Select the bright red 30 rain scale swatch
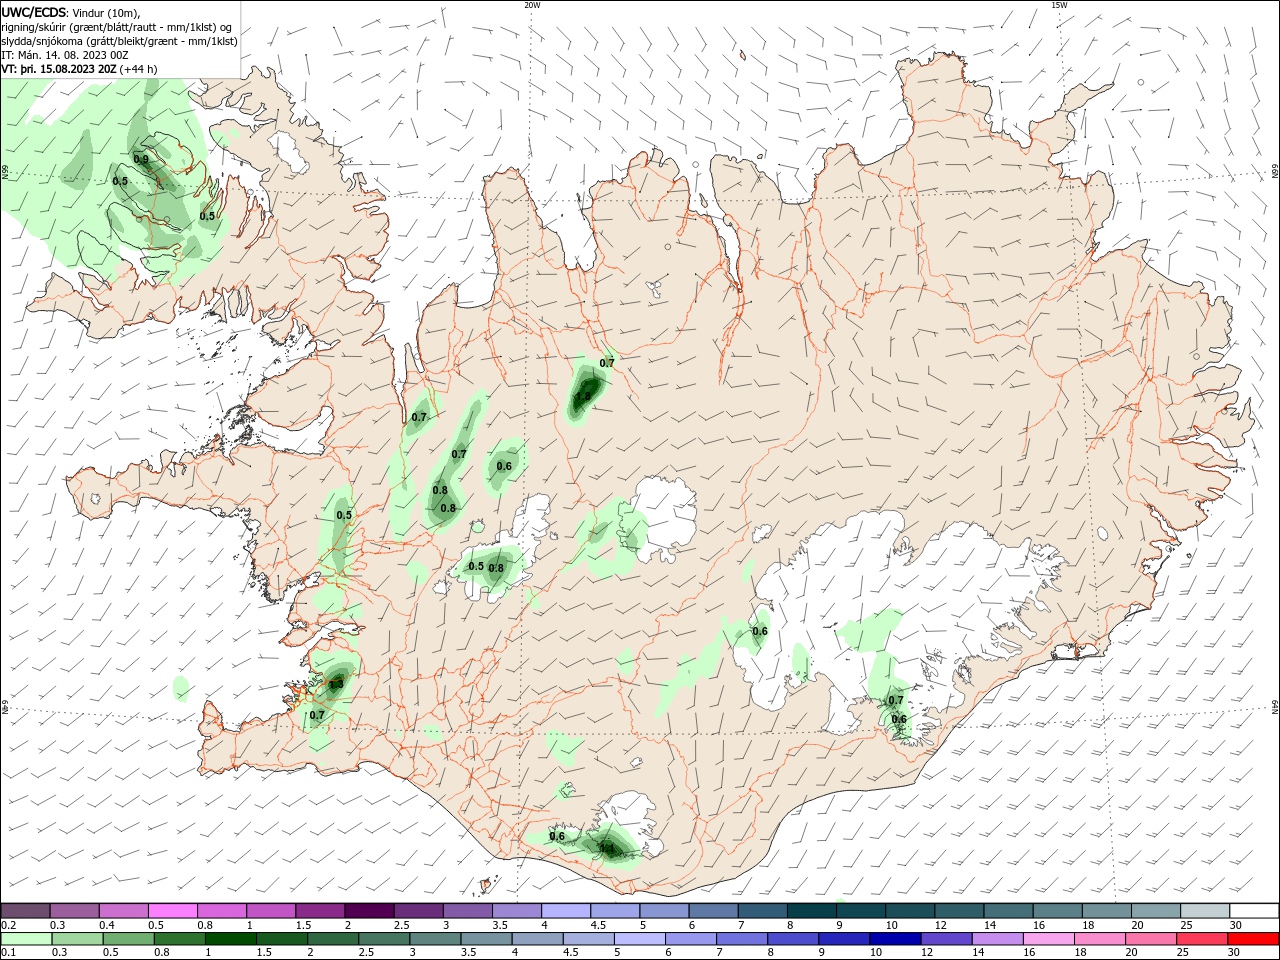Screen dimensions: 1280x960 pyautogui.click(x=1253, y=938)
